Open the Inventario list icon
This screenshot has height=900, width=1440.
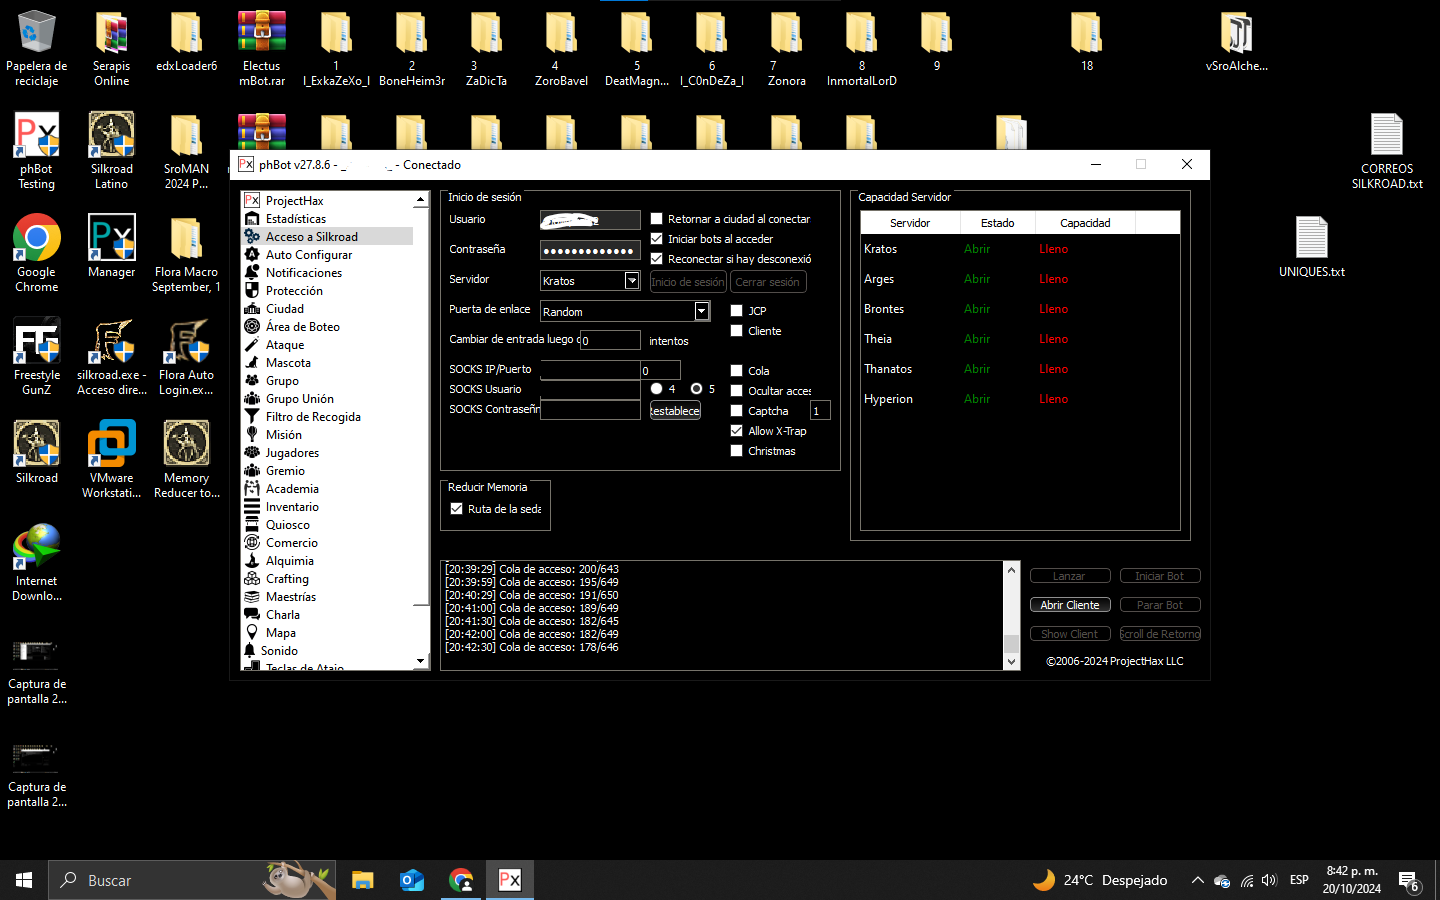[x=252, y=507]
